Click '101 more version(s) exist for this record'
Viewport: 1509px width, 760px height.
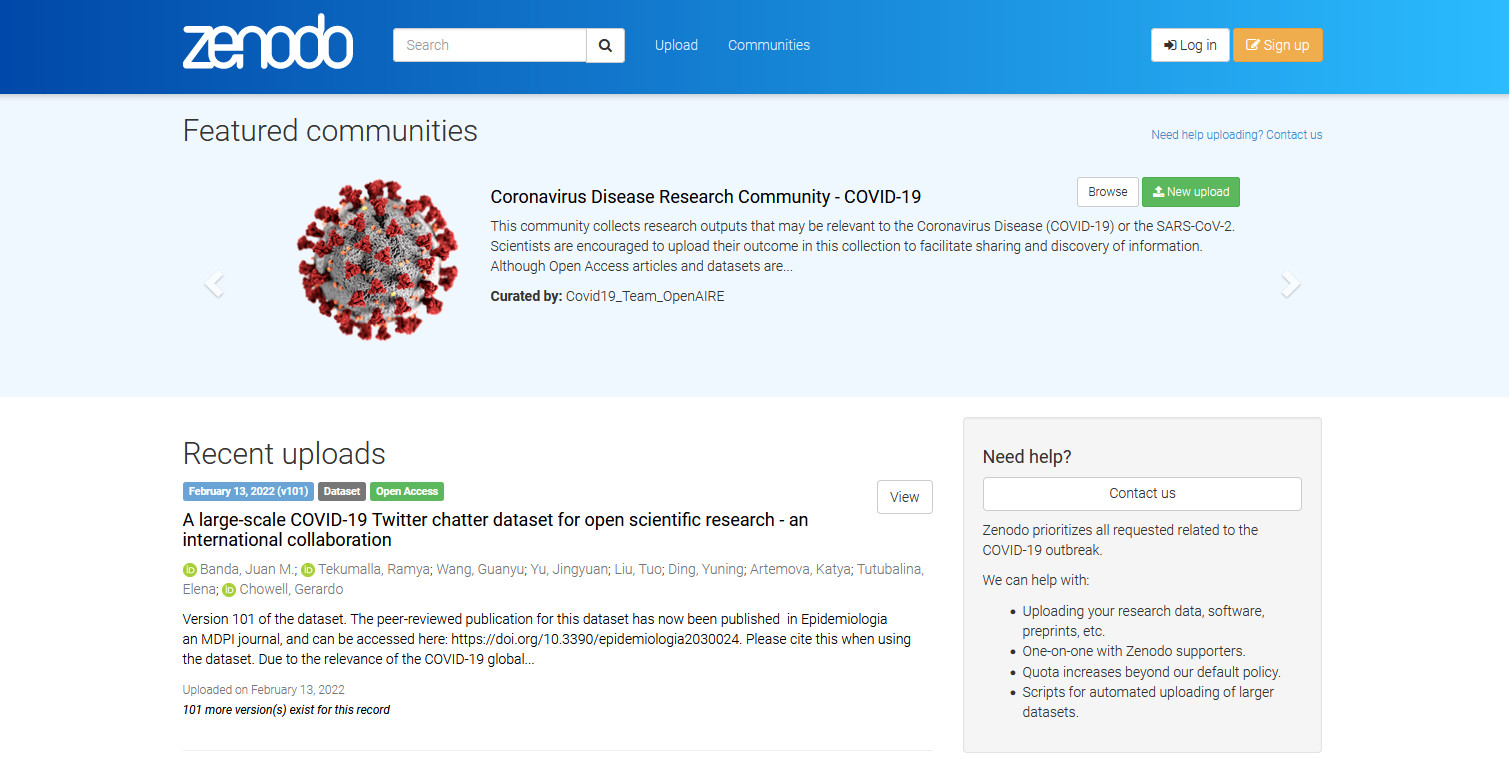(x=286, y=710)
